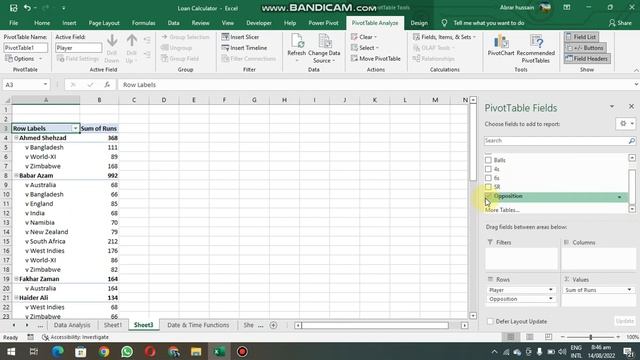
Task: Open Change Data Source
Action: point(324,49)
